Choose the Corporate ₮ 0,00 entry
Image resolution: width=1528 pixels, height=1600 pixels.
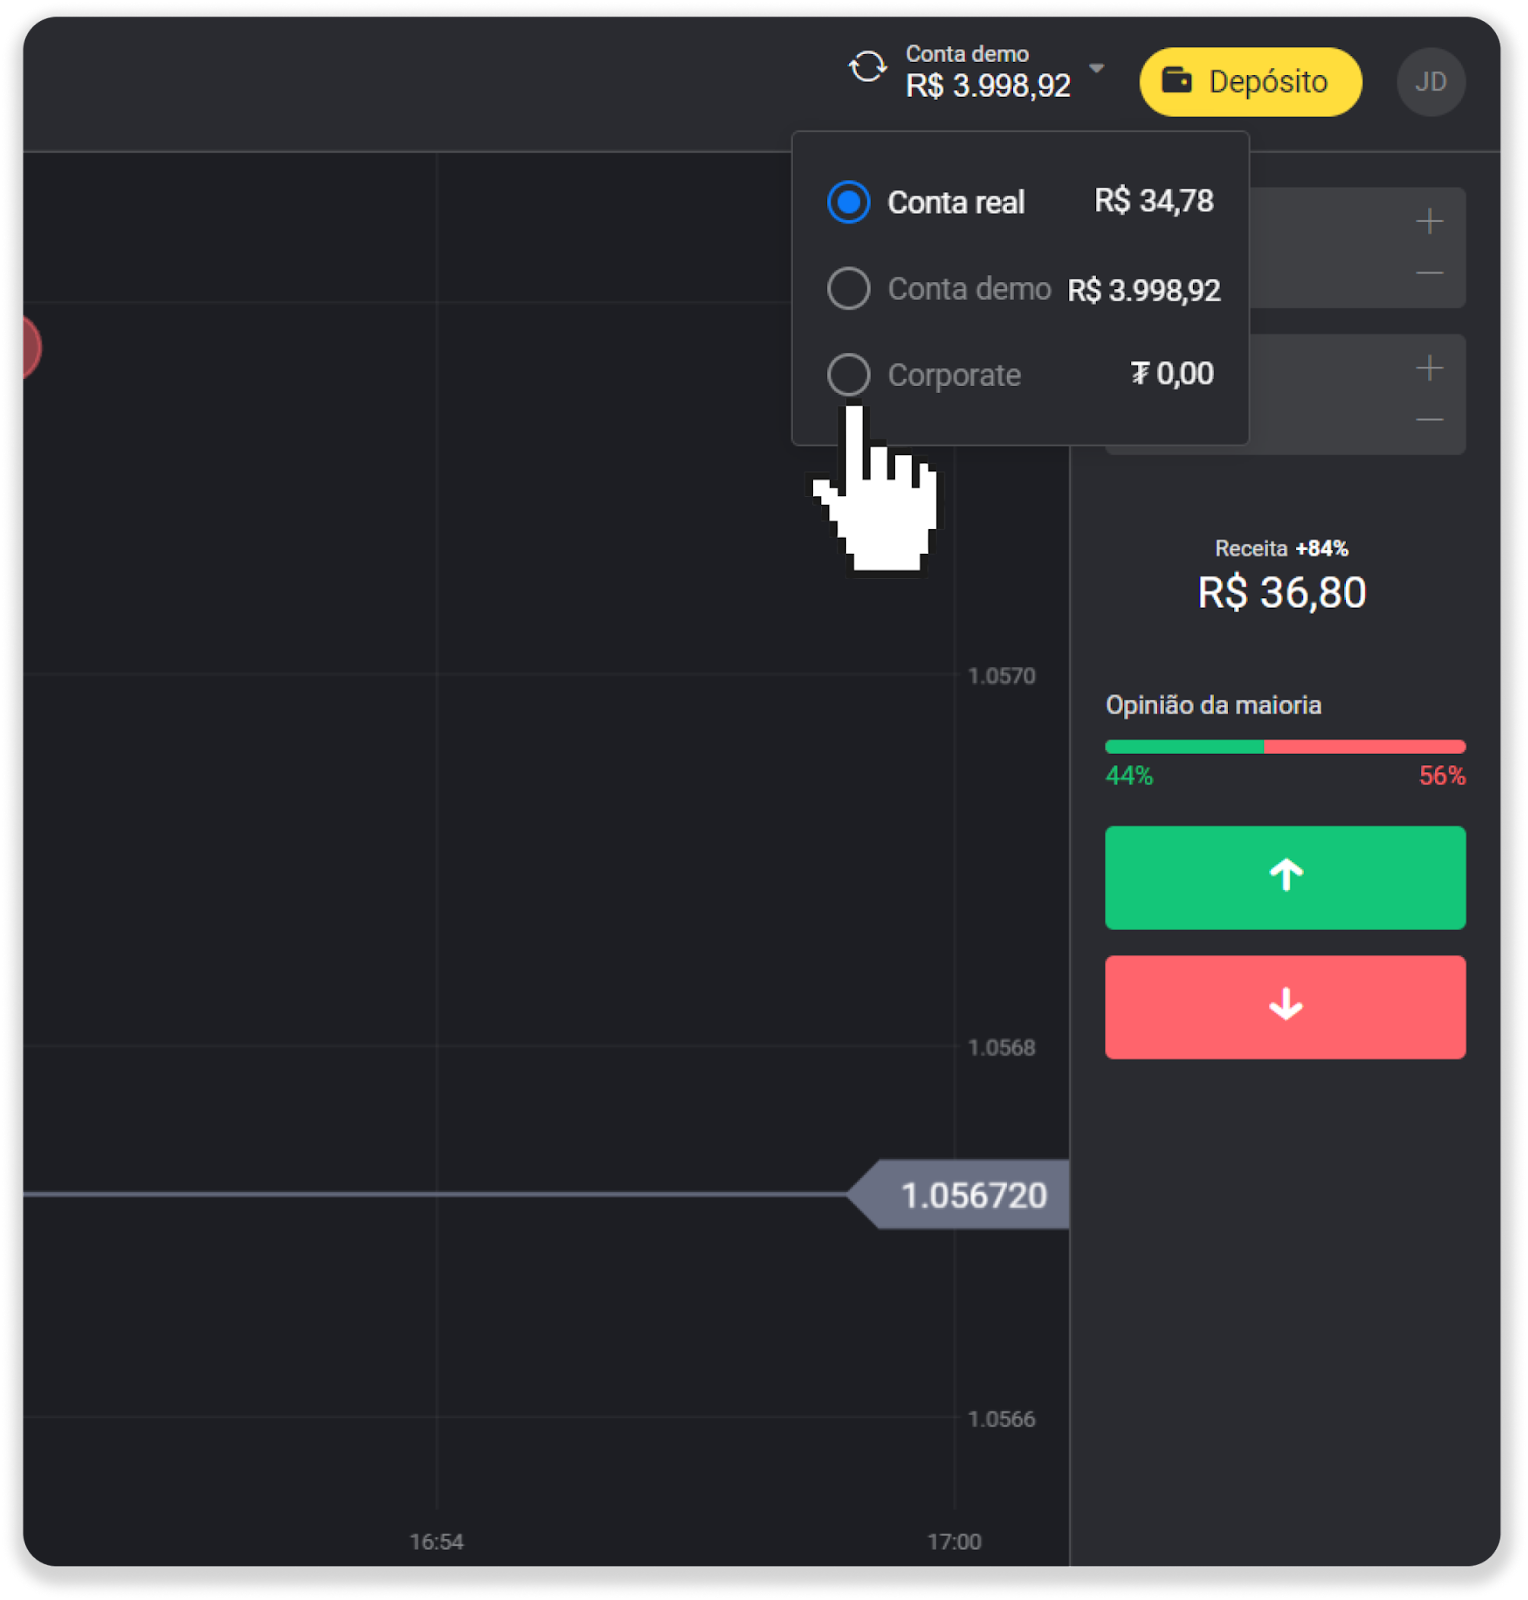tap(1020, 375)
